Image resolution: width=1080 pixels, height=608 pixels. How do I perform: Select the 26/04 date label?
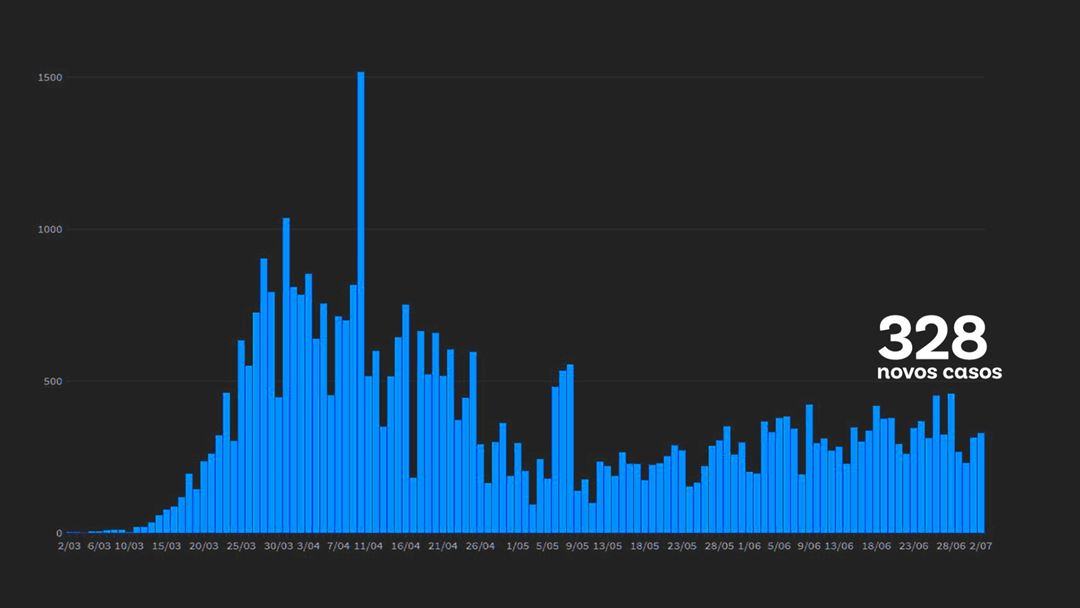480,546
